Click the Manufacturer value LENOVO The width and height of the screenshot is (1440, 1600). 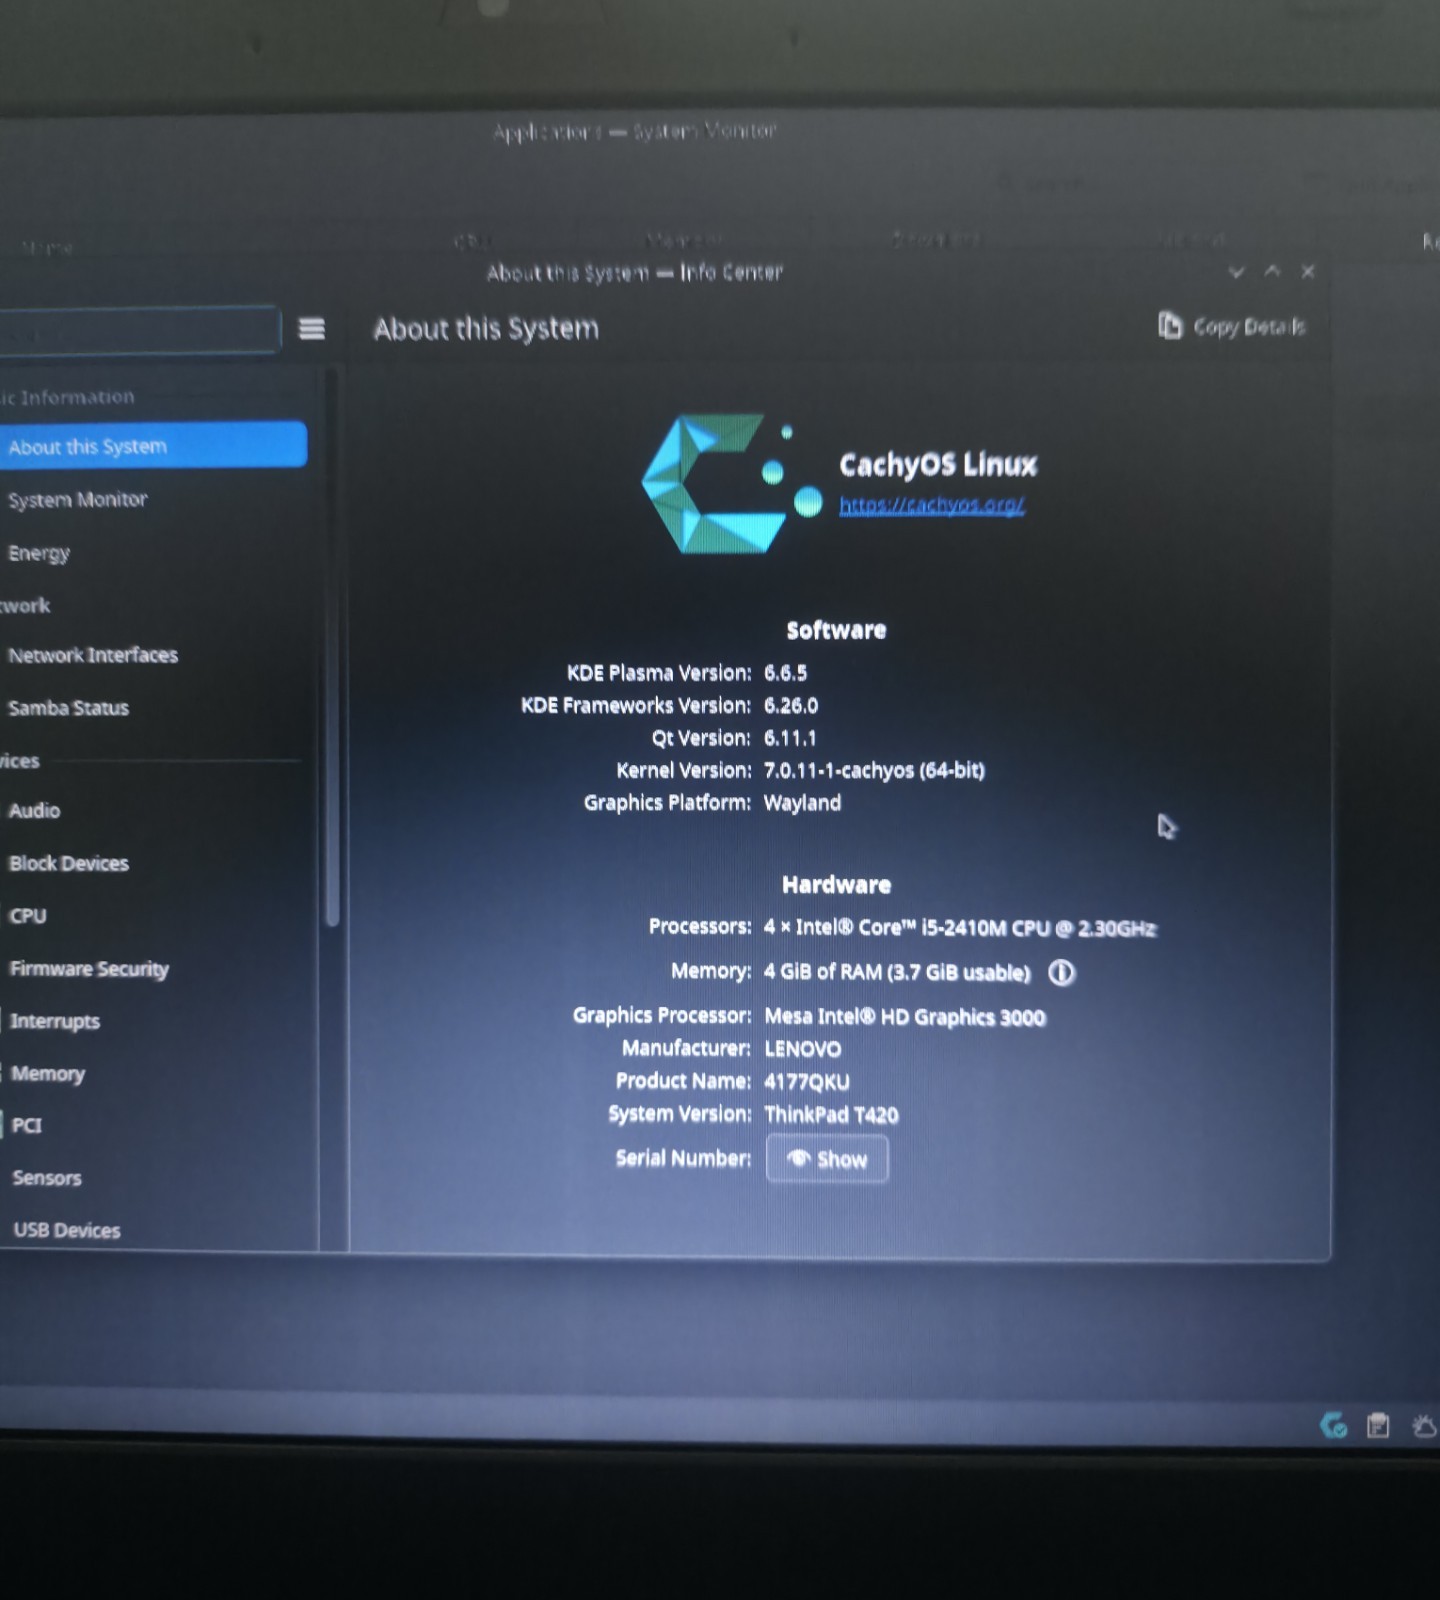pyautogui.click(x=803, y=1049)
